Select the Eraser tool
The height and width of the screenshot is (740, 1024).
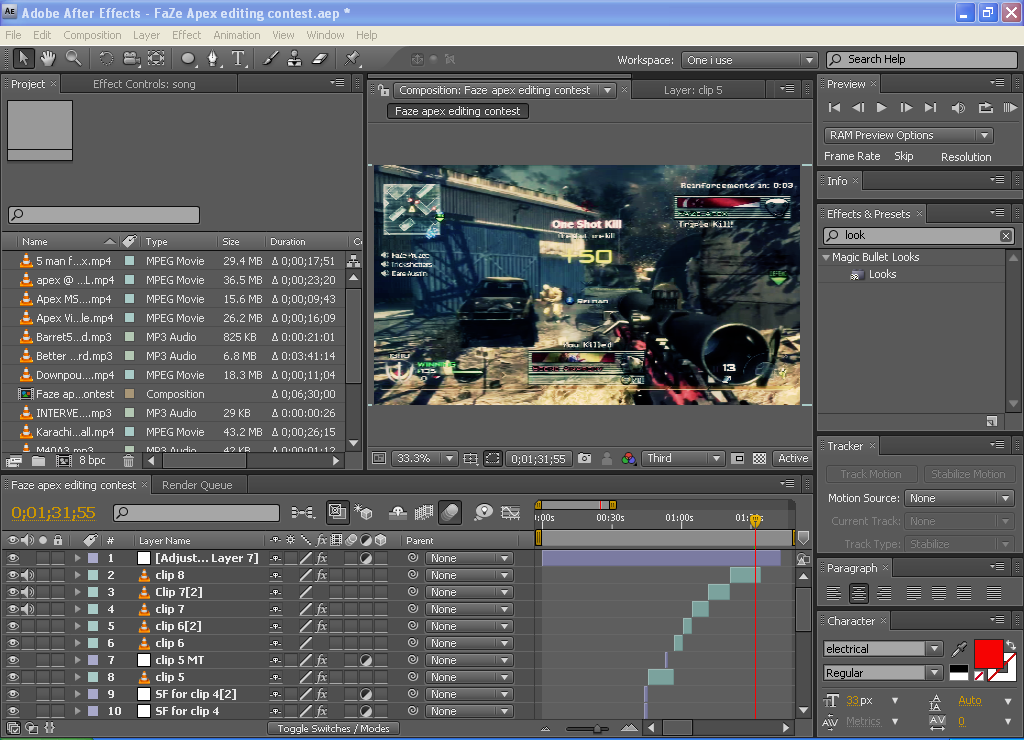[320, 59]
